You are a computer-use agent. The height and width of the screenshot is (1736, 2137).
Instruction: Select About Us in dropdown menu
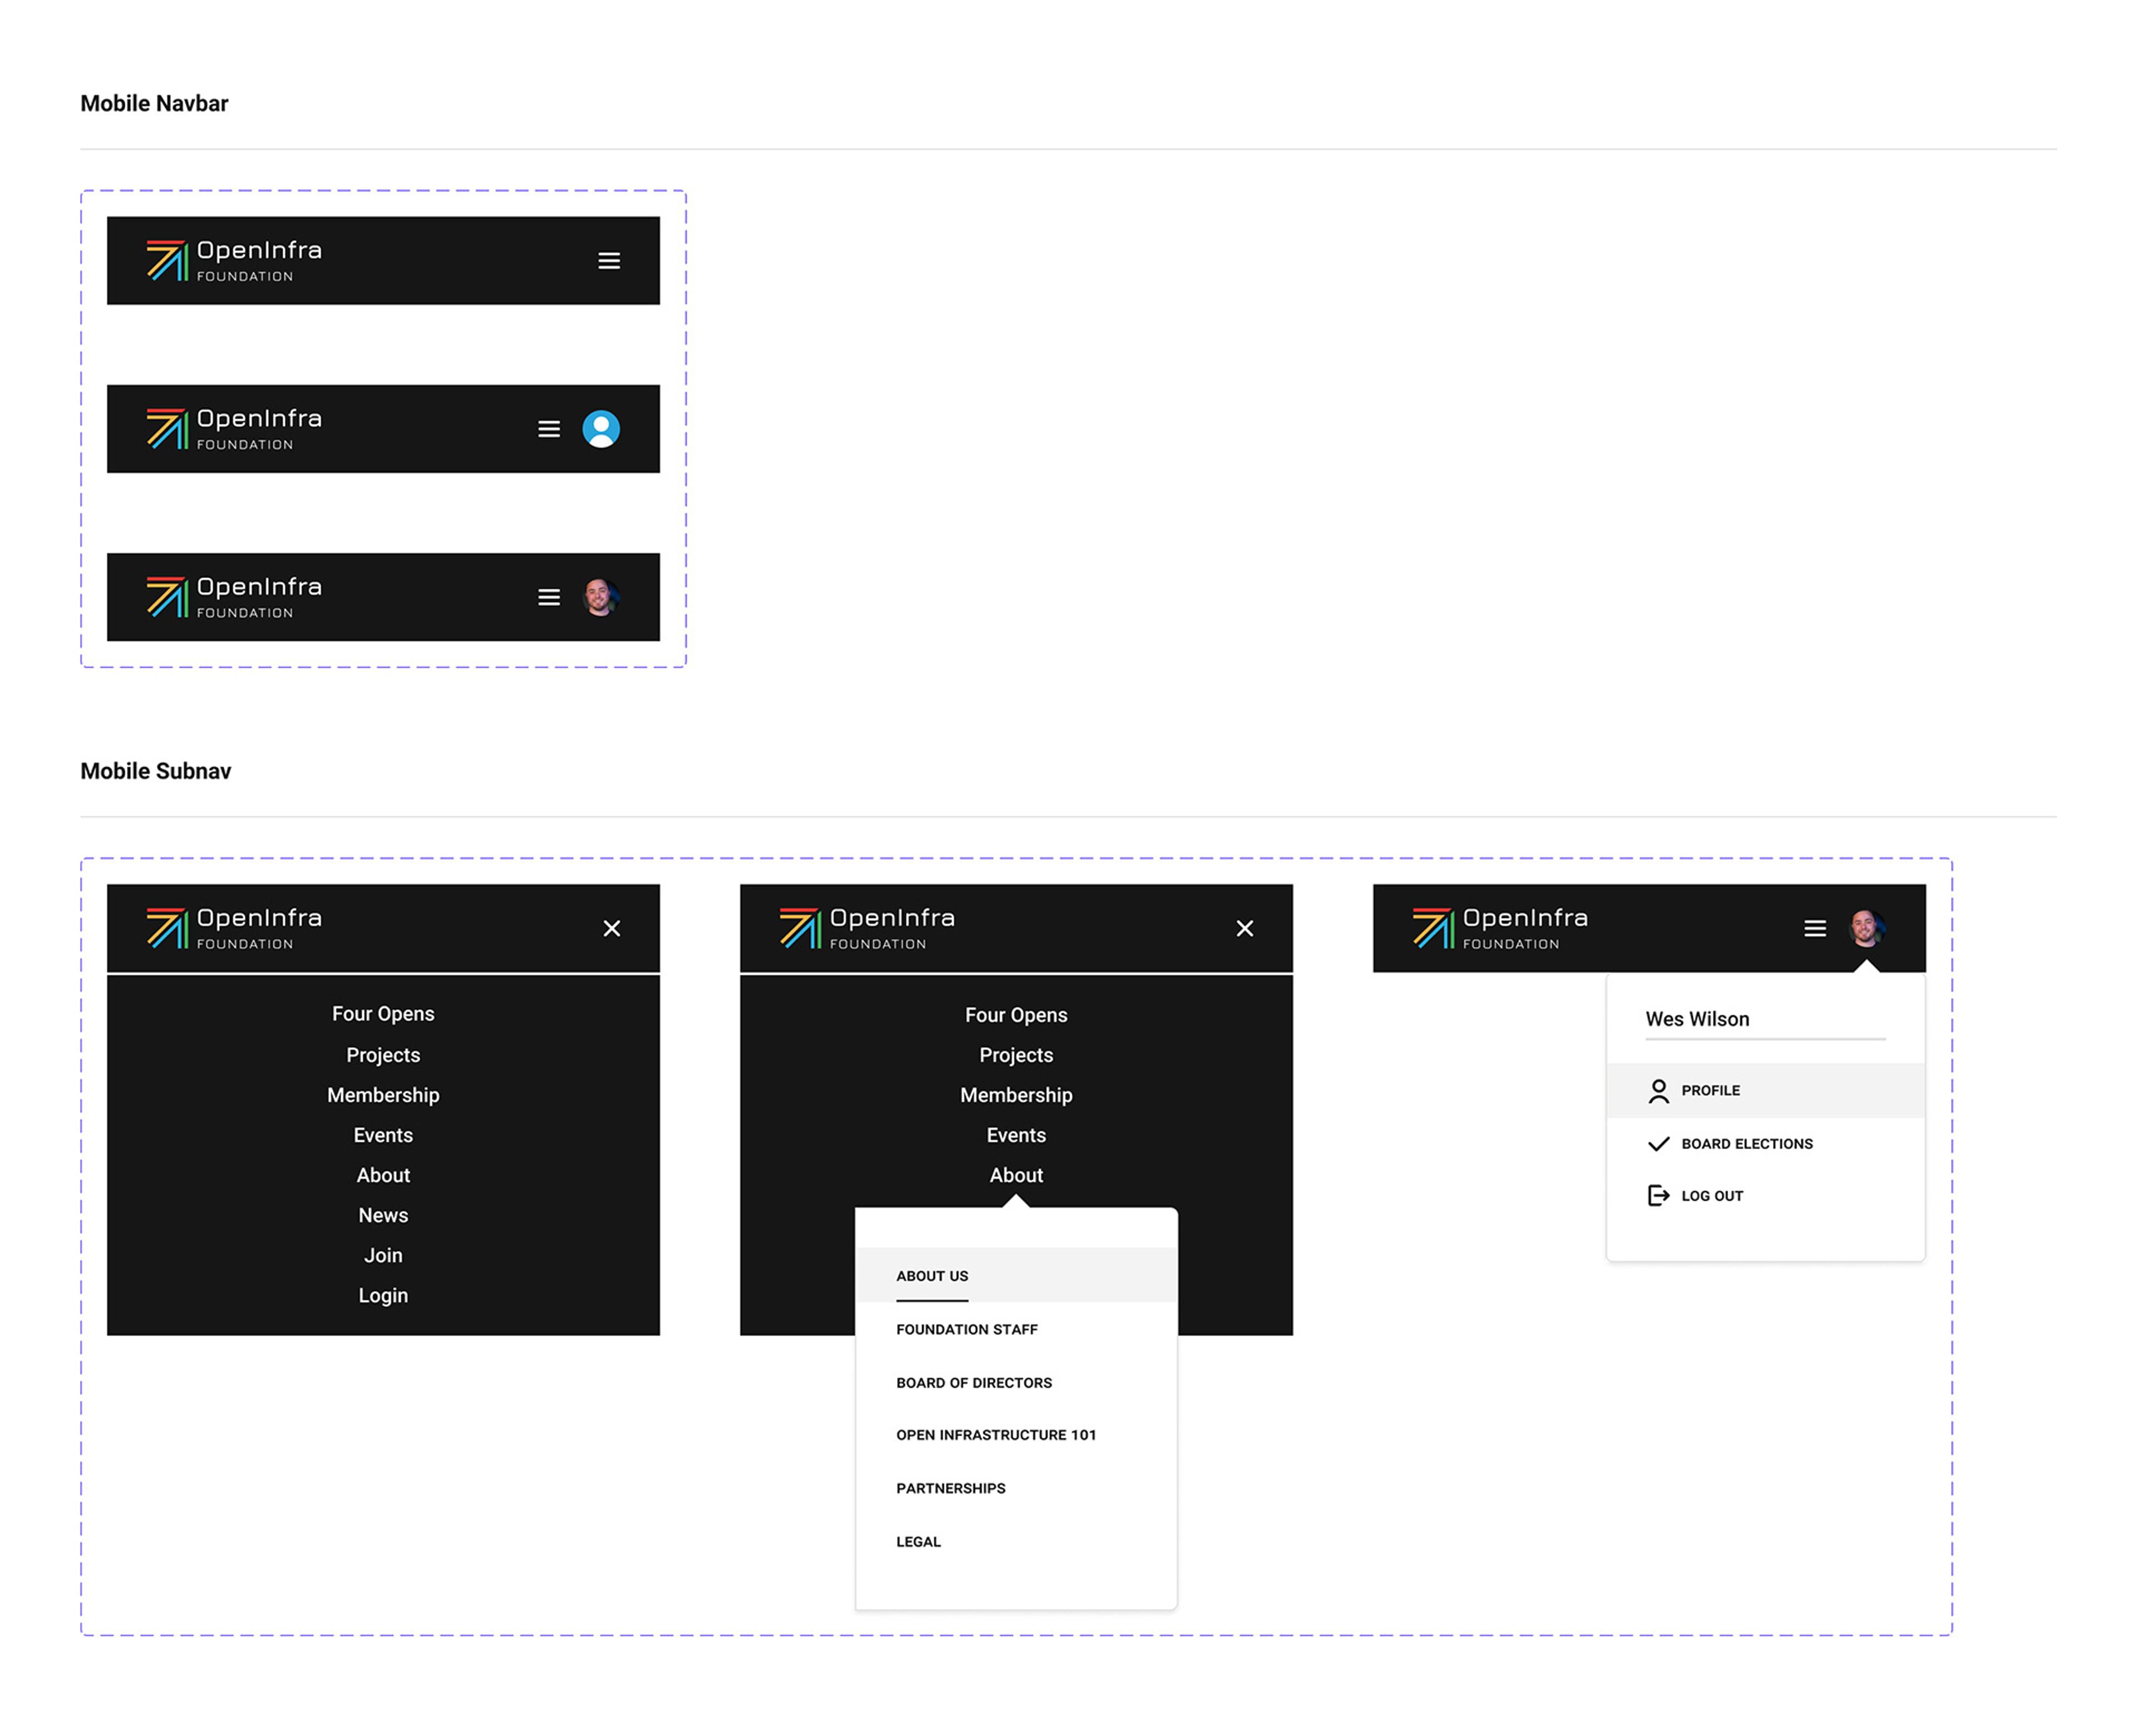tap(932, 1276)
